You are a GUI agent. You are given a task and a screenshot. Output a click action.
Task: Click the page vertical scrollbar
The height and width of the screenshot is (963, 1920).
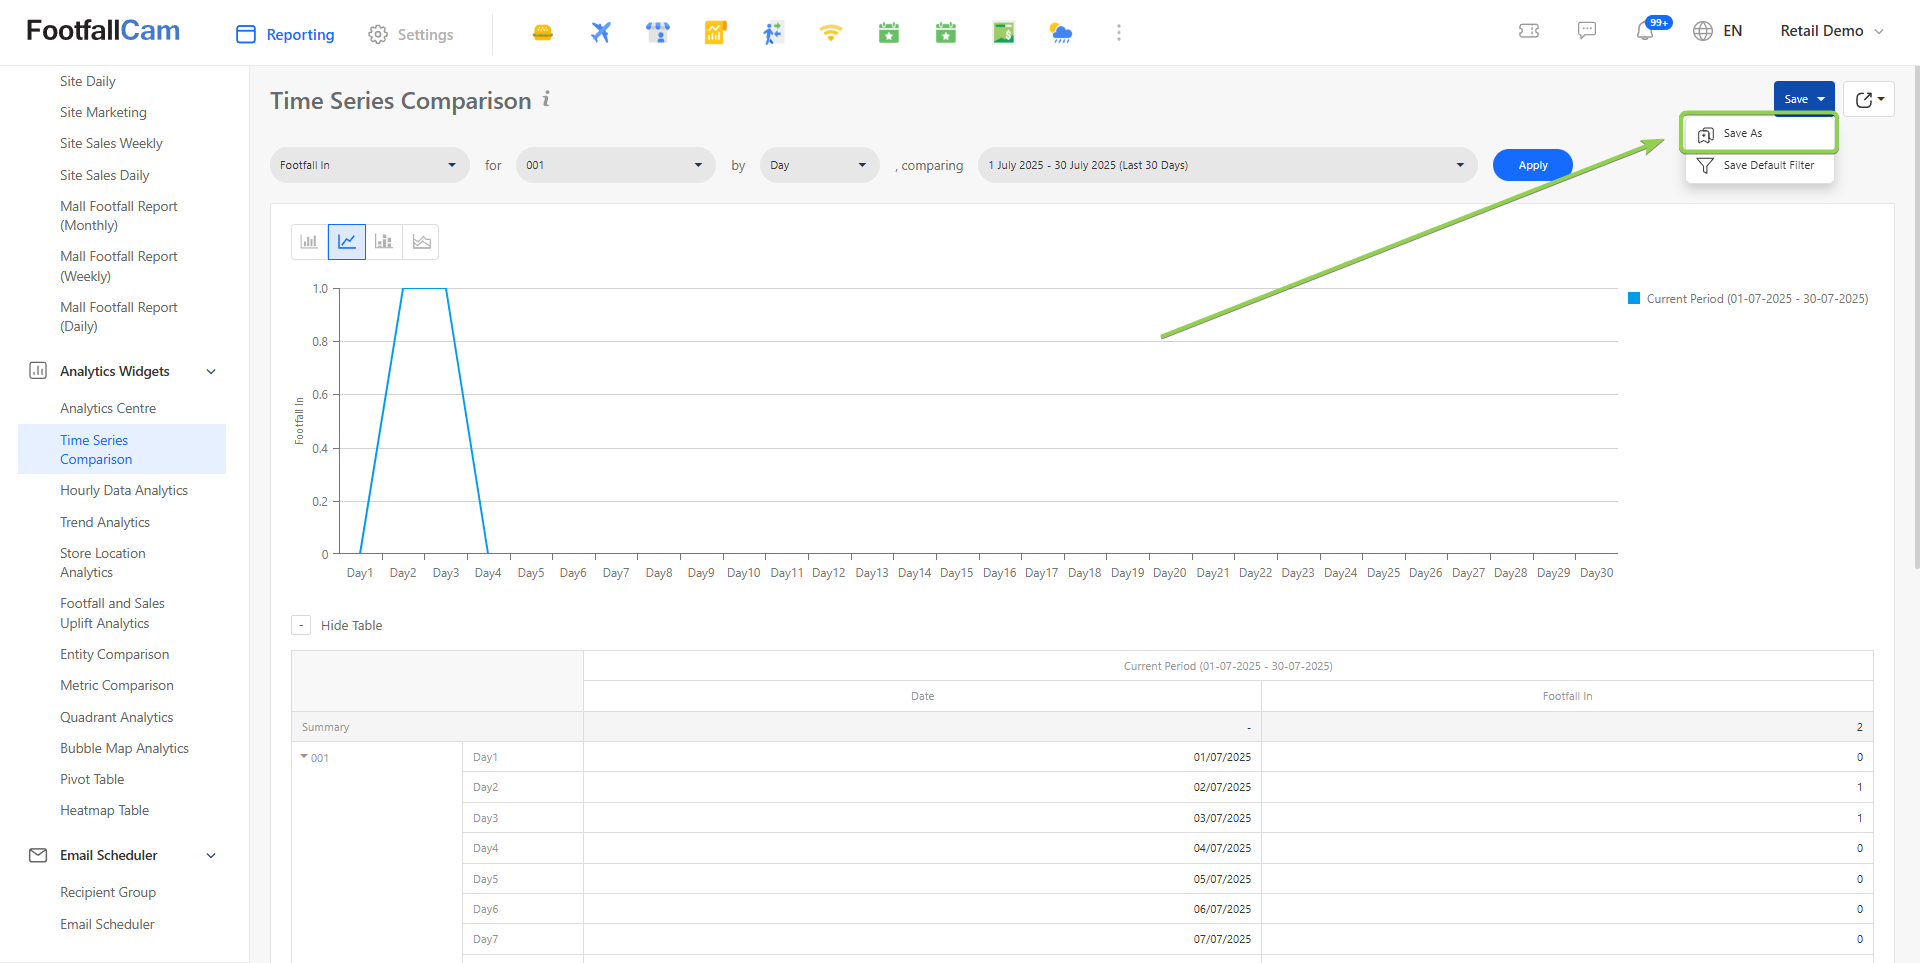(x=1915, y=320)
